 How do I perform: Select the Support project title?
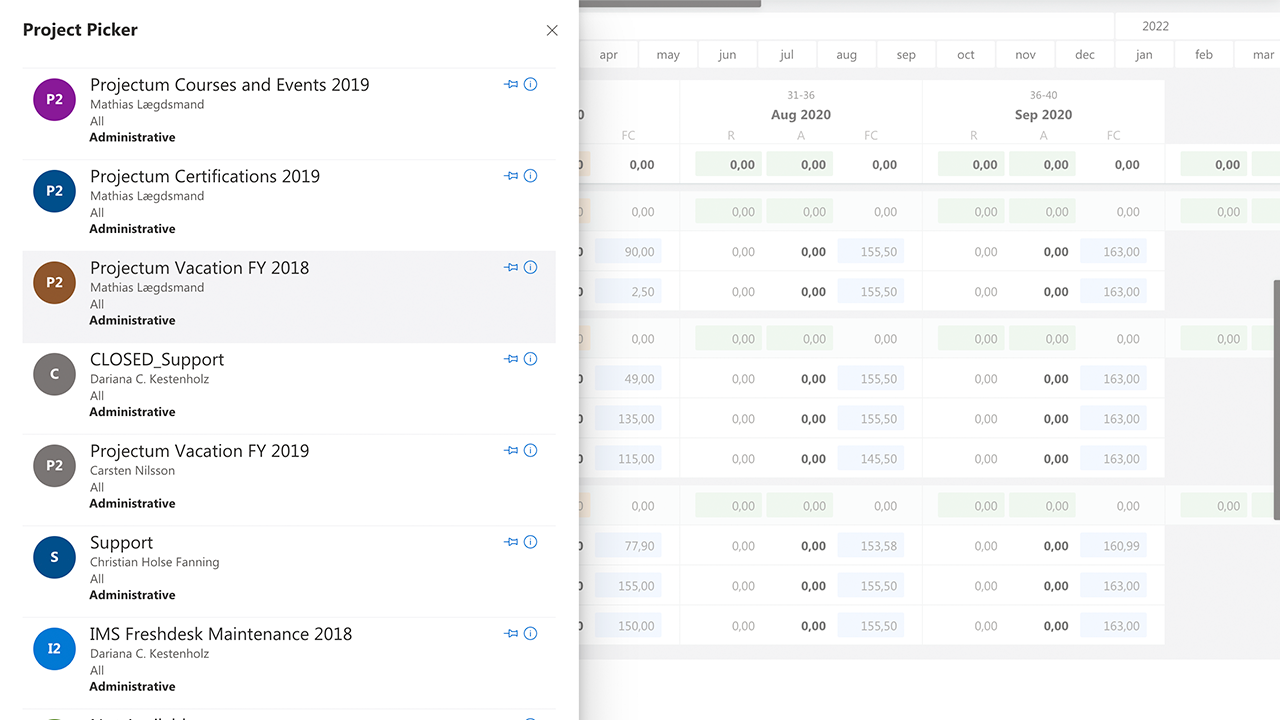(x=121, y=543)
